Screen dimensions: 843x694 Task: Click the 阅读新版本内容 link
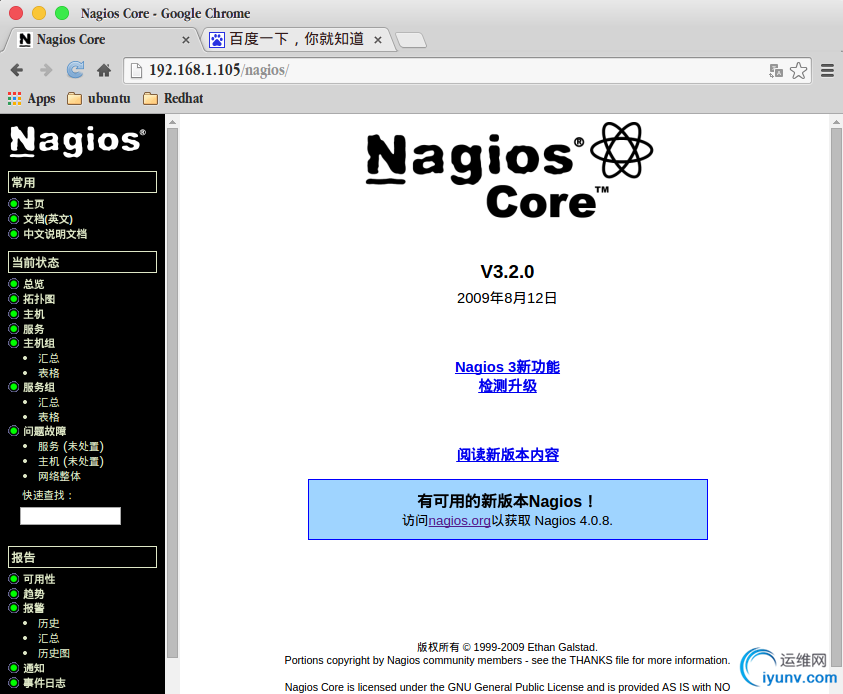point(508,455)
